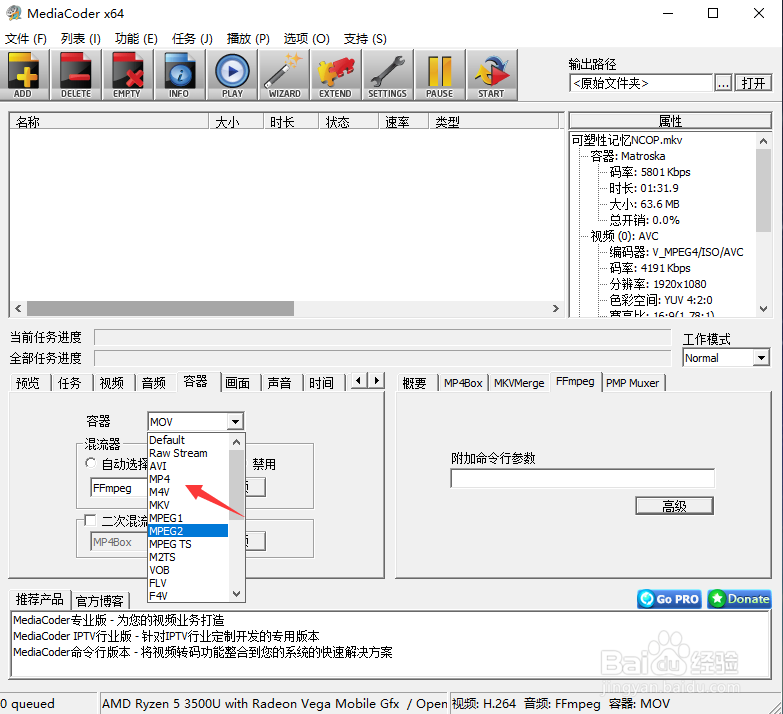Open the INFO toolbar icon
The width and height of the screenshot is (783, 714).
tap(179, 75)
